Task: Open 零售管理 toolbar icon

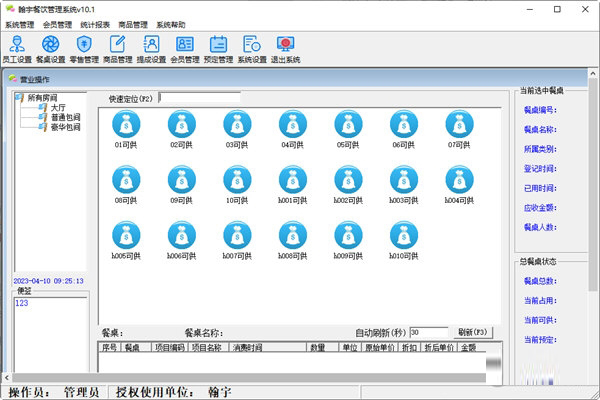Action: tap(84, 47)
